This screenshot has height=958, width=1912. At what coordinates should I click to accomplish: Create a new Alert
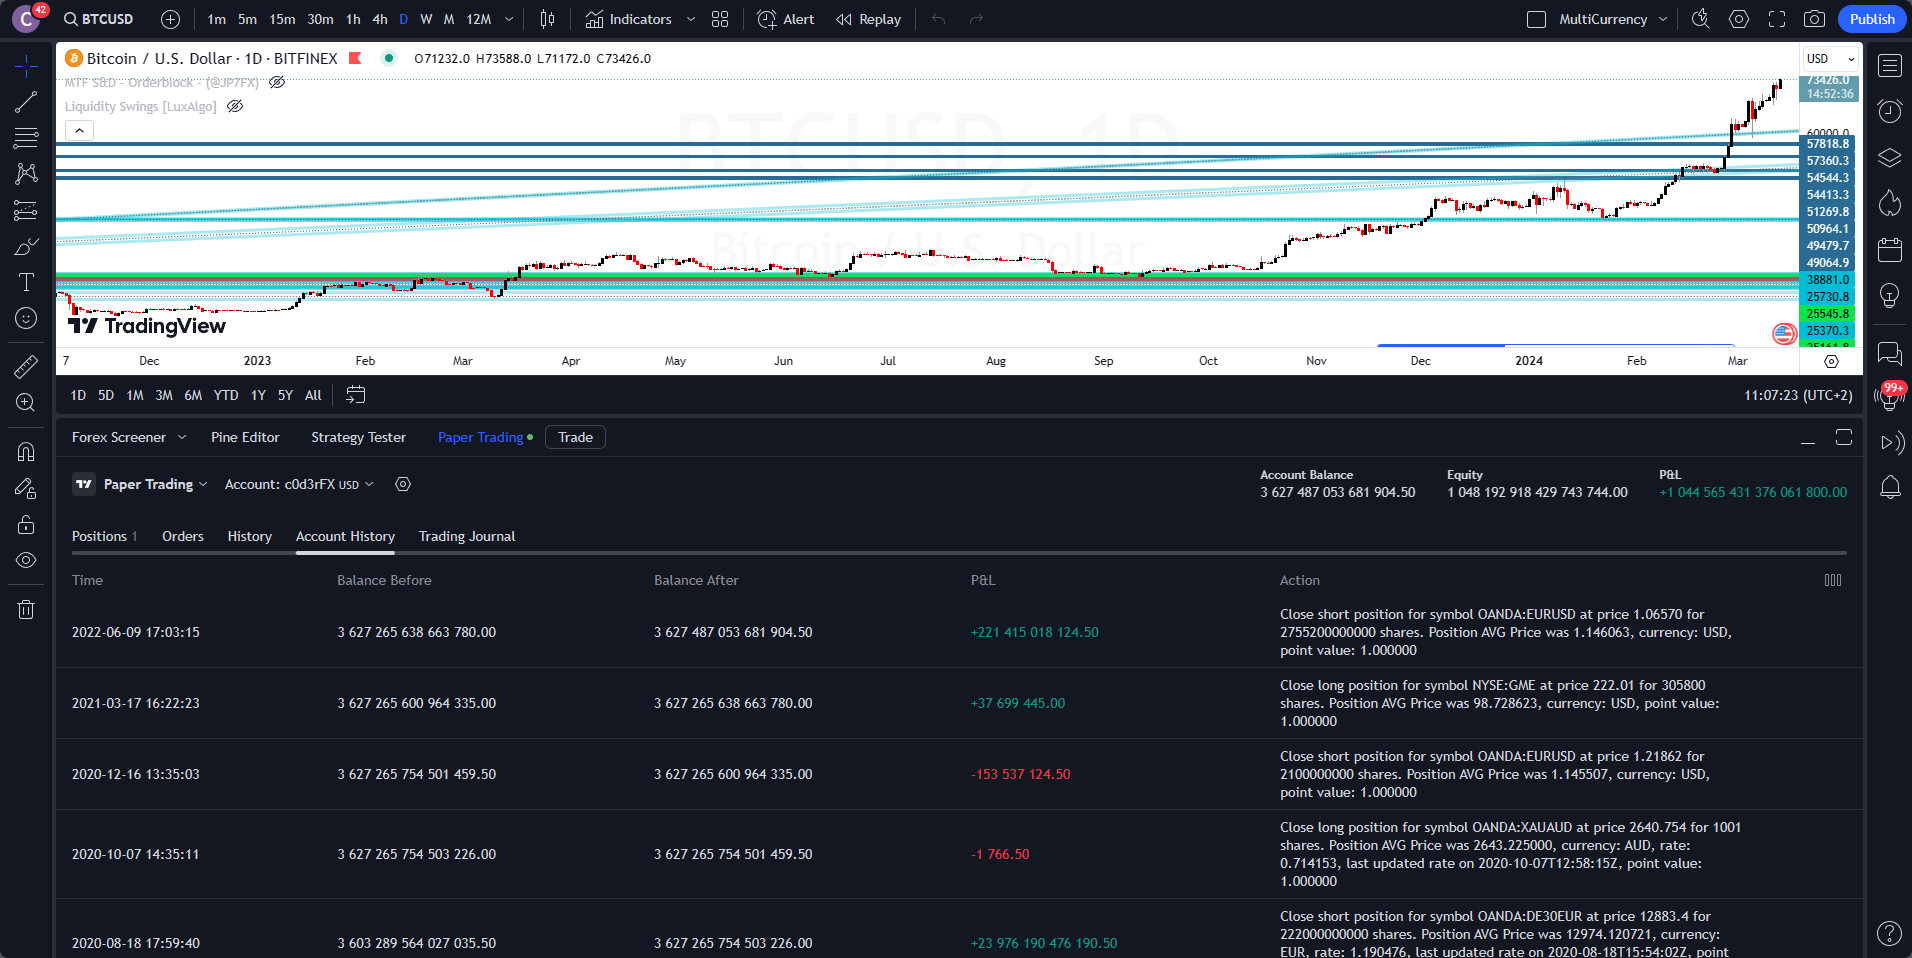click(x=786, y=19)
